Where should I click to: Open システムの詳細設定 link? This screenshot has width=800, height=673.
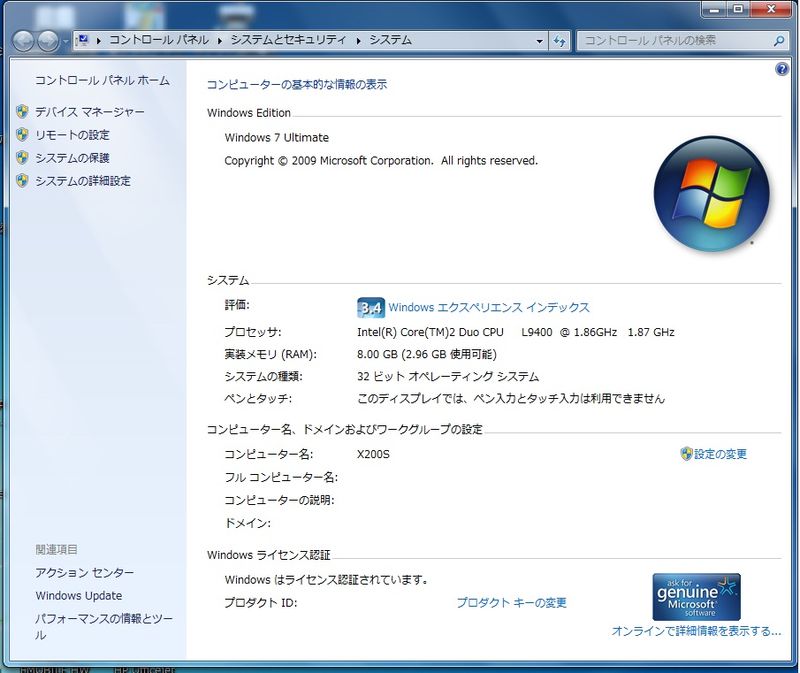click(x=83, y=181)
